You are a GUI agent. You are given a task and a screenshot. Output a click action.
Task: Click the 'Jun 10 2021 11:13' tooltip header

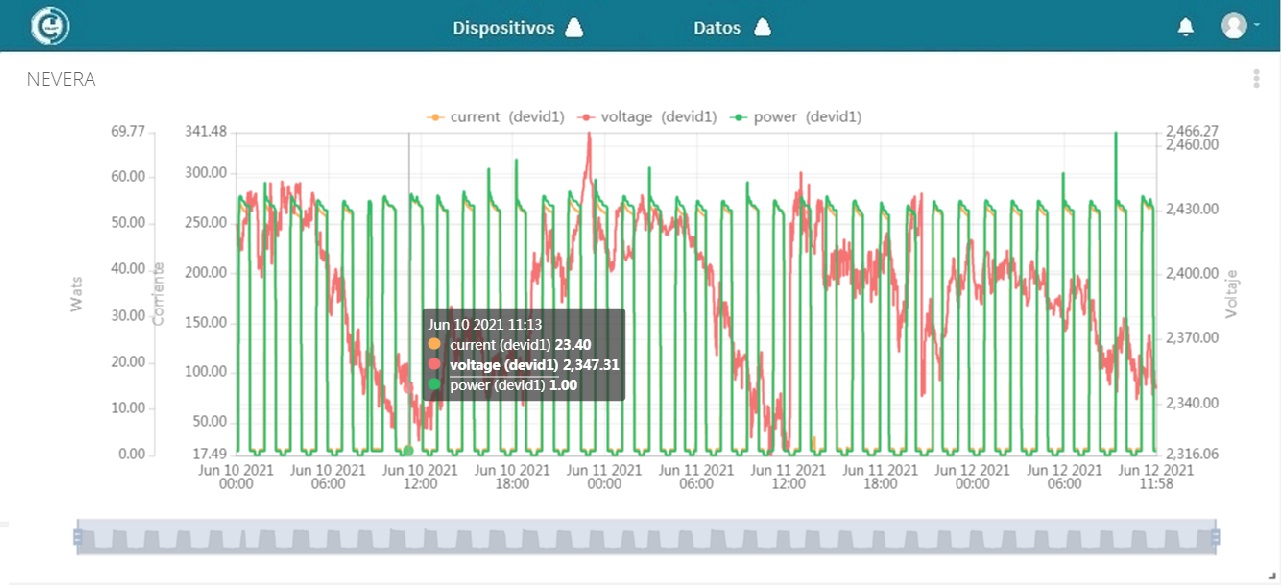click(485, 324)
